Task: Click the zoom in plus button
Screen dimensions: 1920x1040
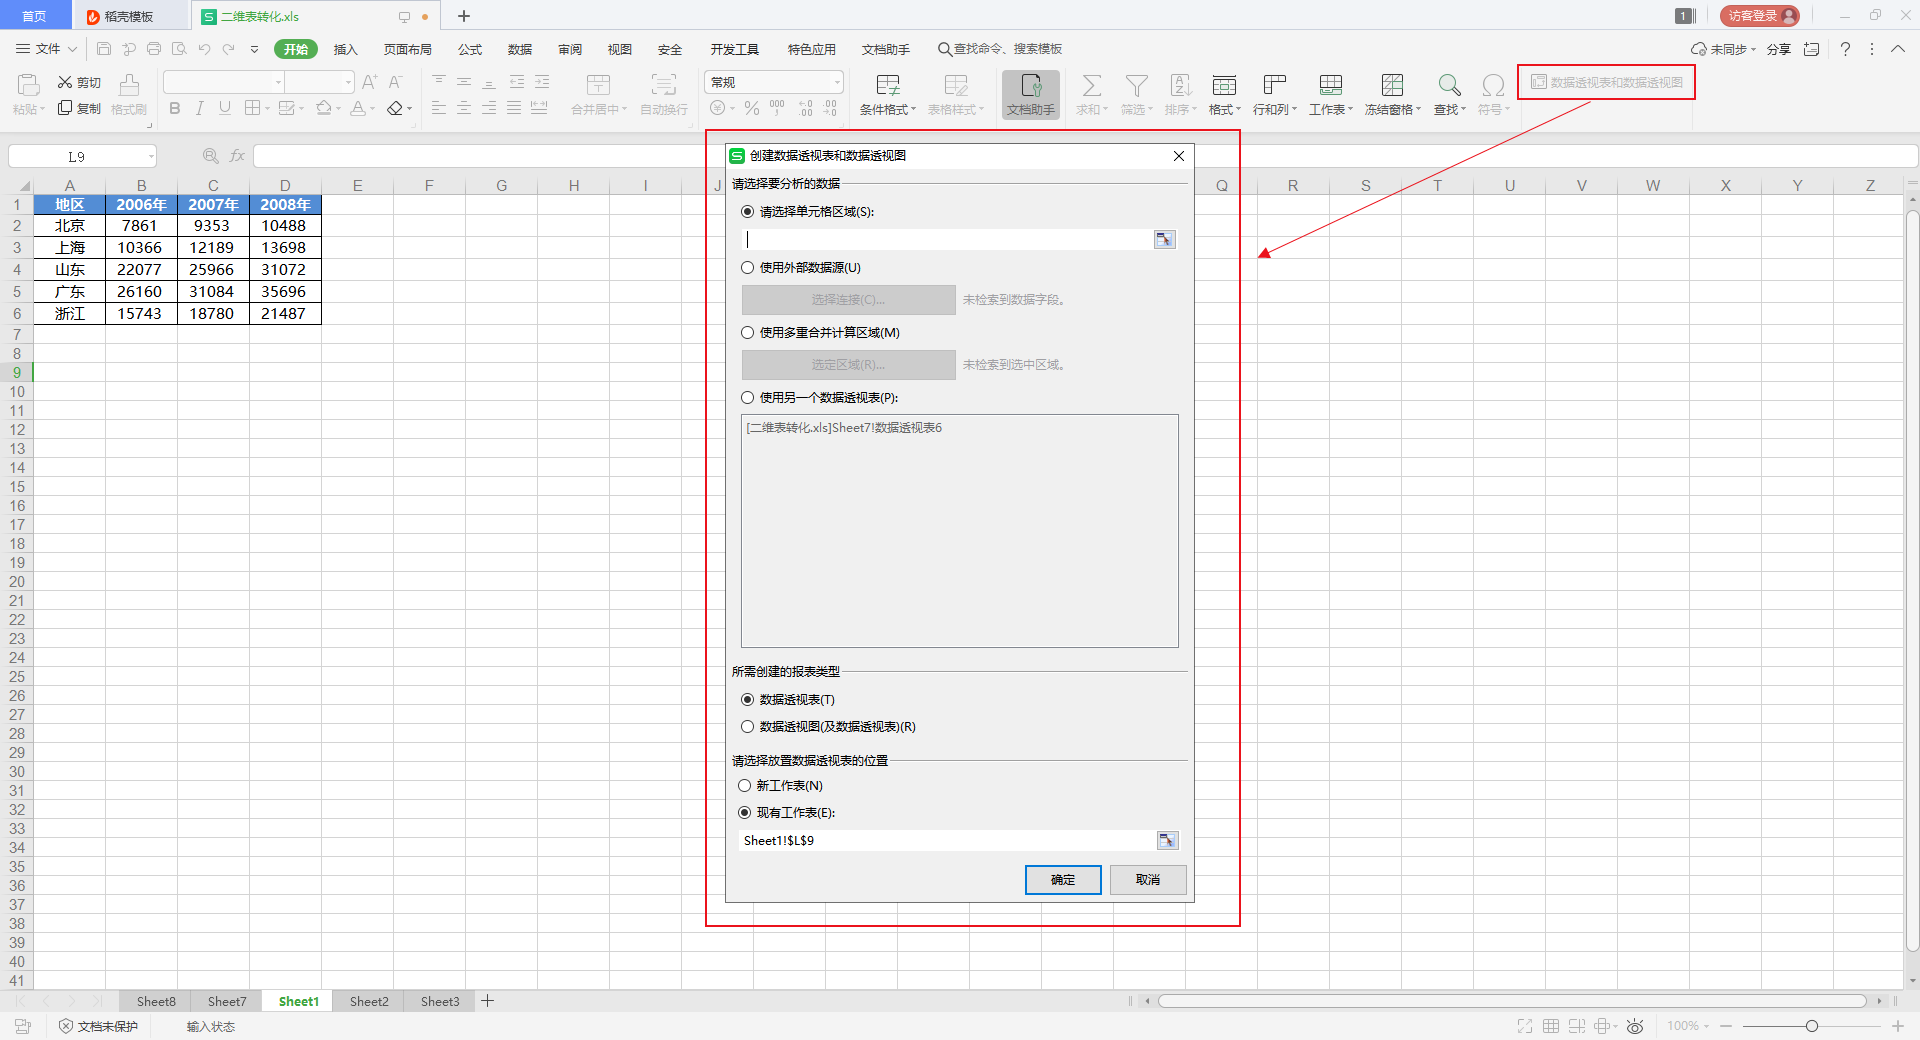Action: click(1897, 1026)
